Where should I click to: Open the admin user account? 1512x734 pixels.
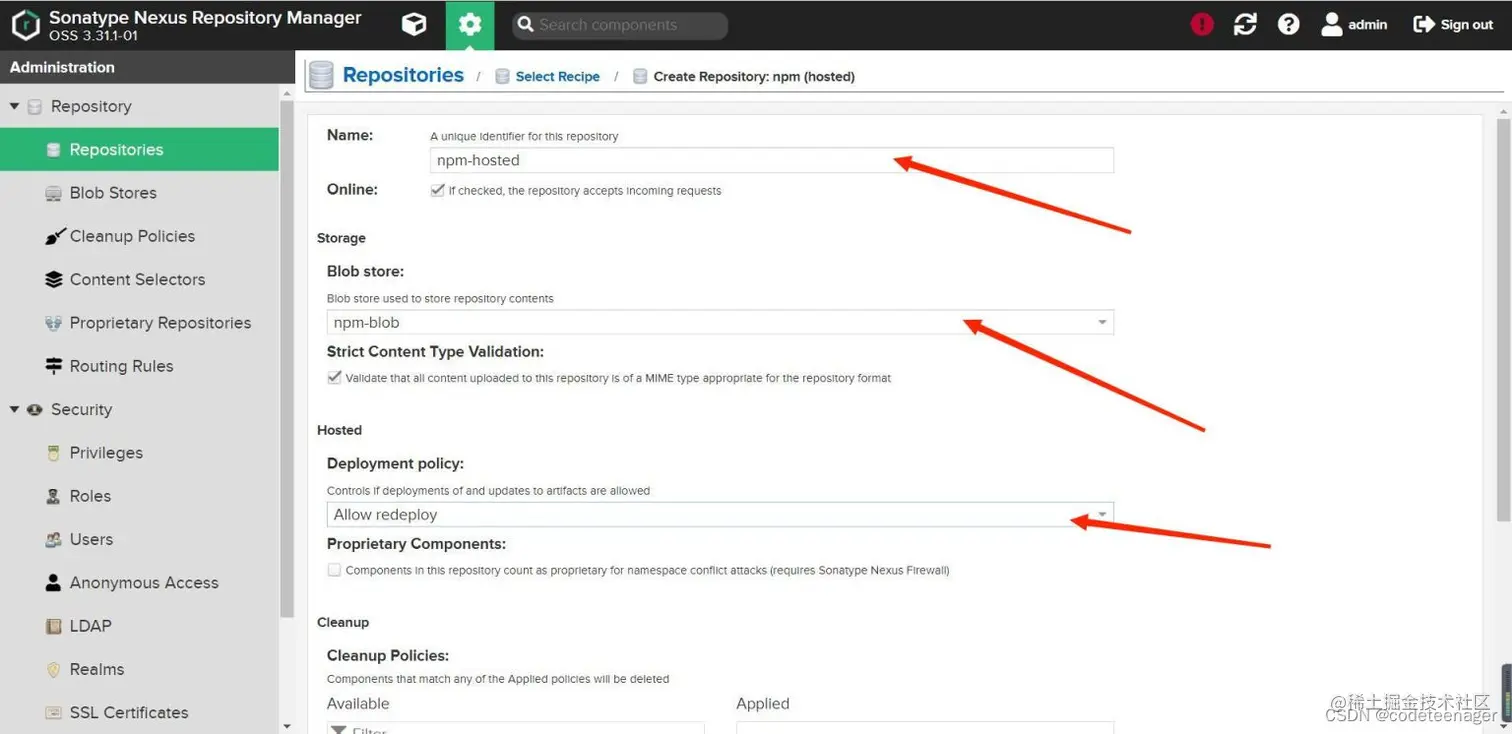1354,25
